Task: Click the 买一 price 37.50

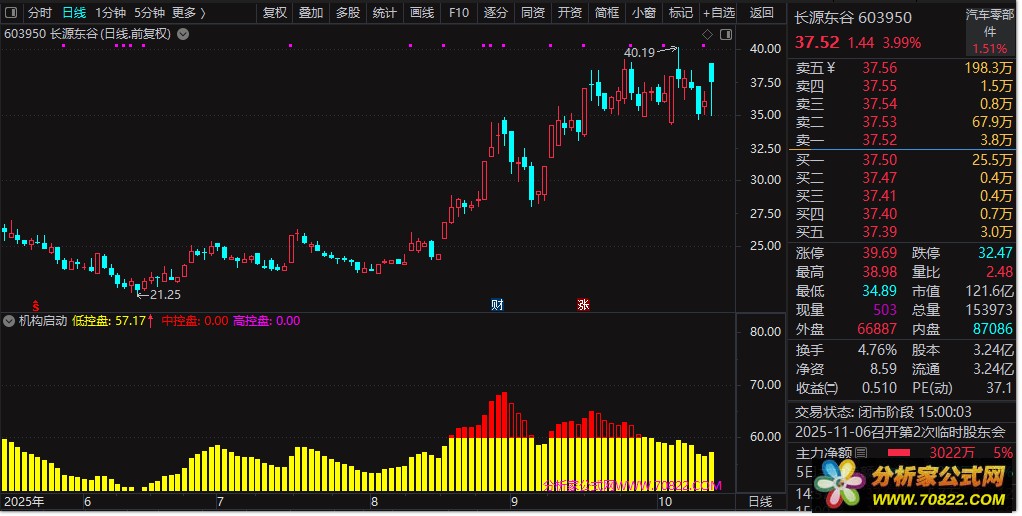Action: 879,160
